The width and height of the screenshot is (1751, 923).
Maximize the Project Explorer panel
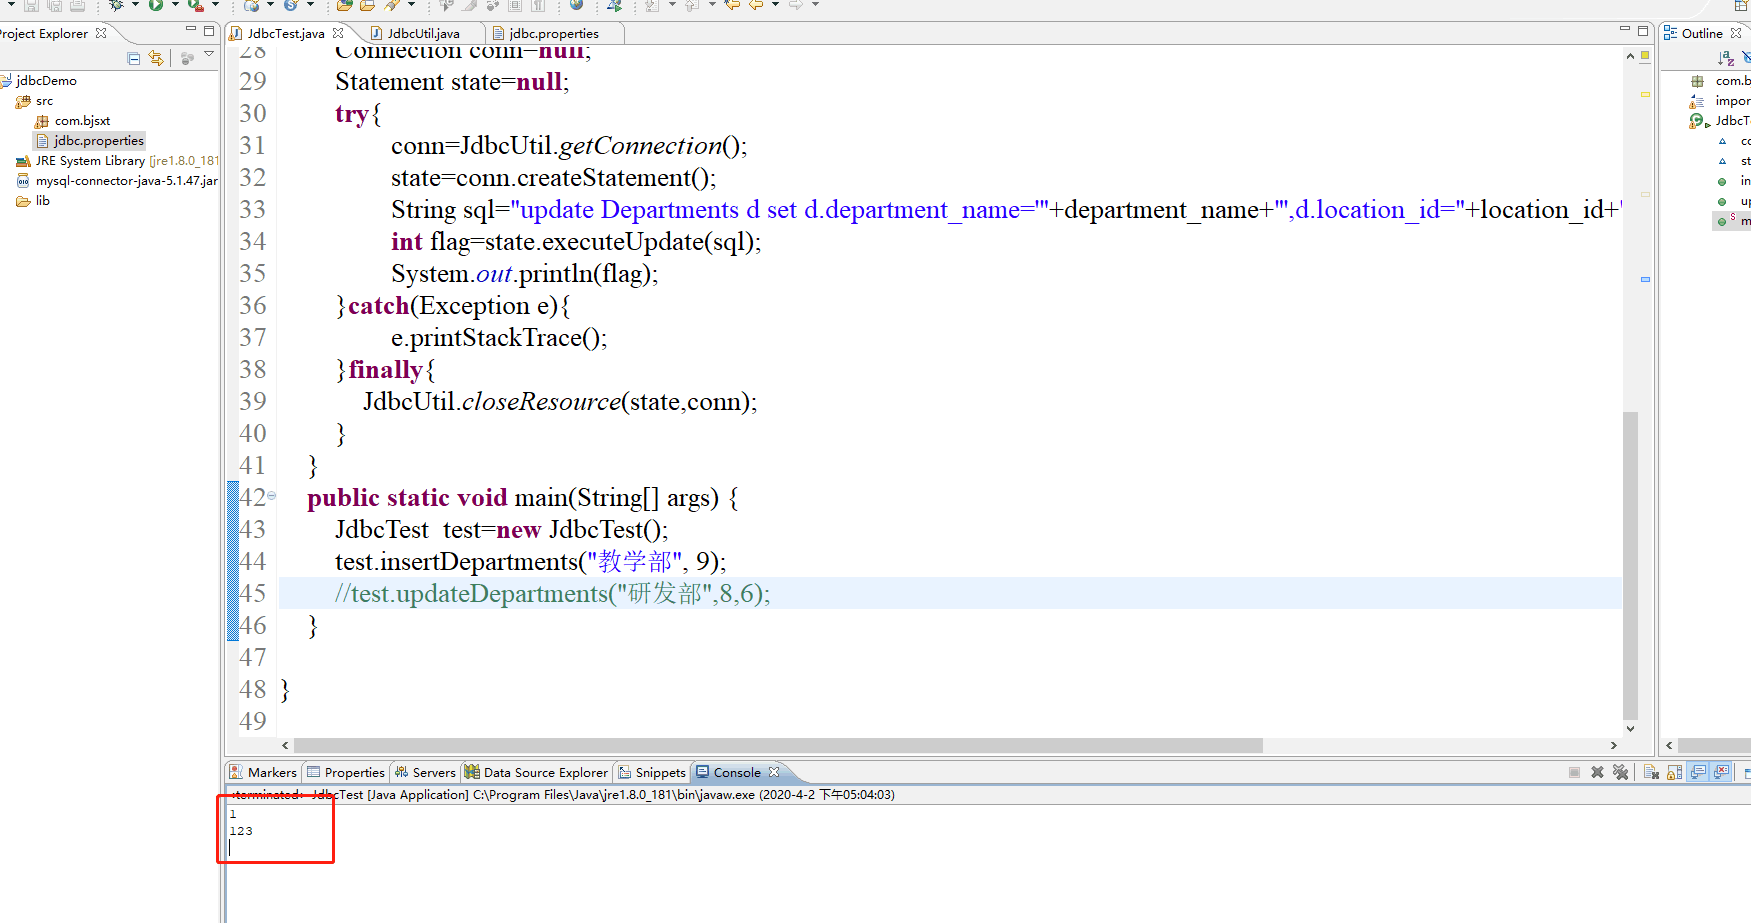pos(209,31)
